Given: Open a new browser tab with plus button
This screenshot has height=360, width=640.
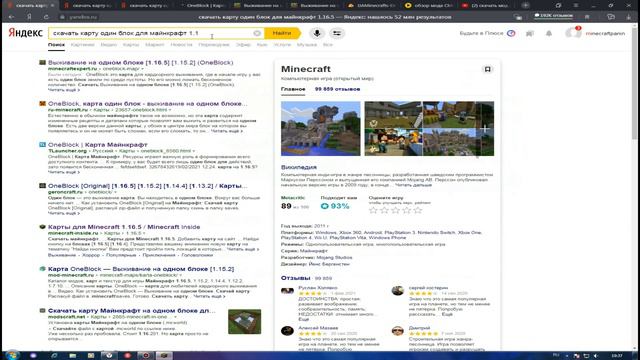Looking at the screenshot, I should pyautogui.click(x=526, y=5).
